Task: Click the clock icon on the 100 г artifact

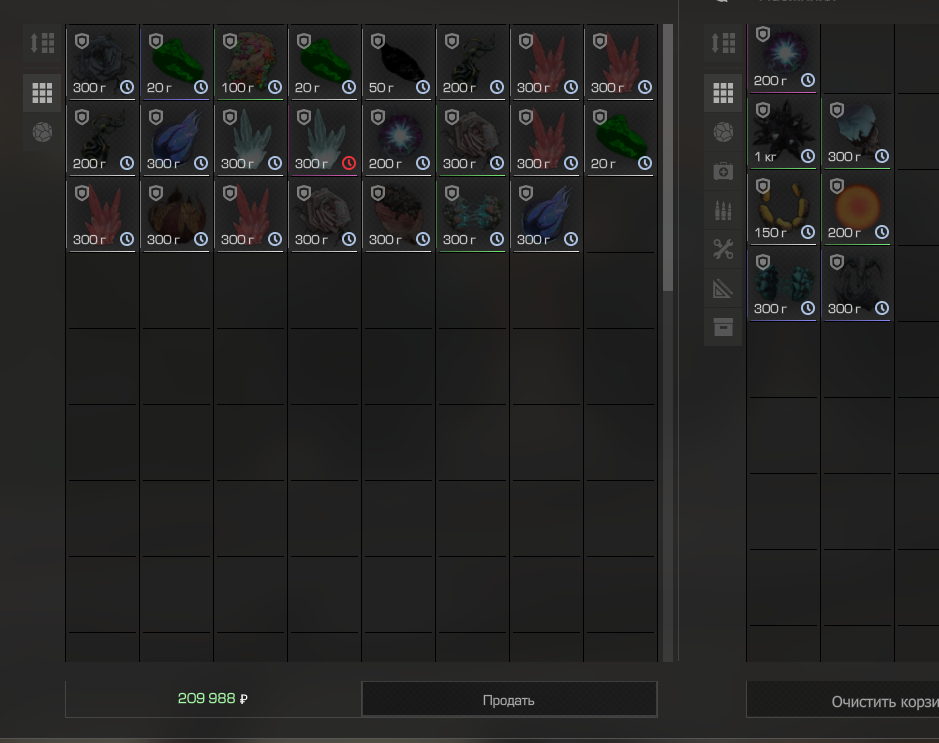Action: 275,87
